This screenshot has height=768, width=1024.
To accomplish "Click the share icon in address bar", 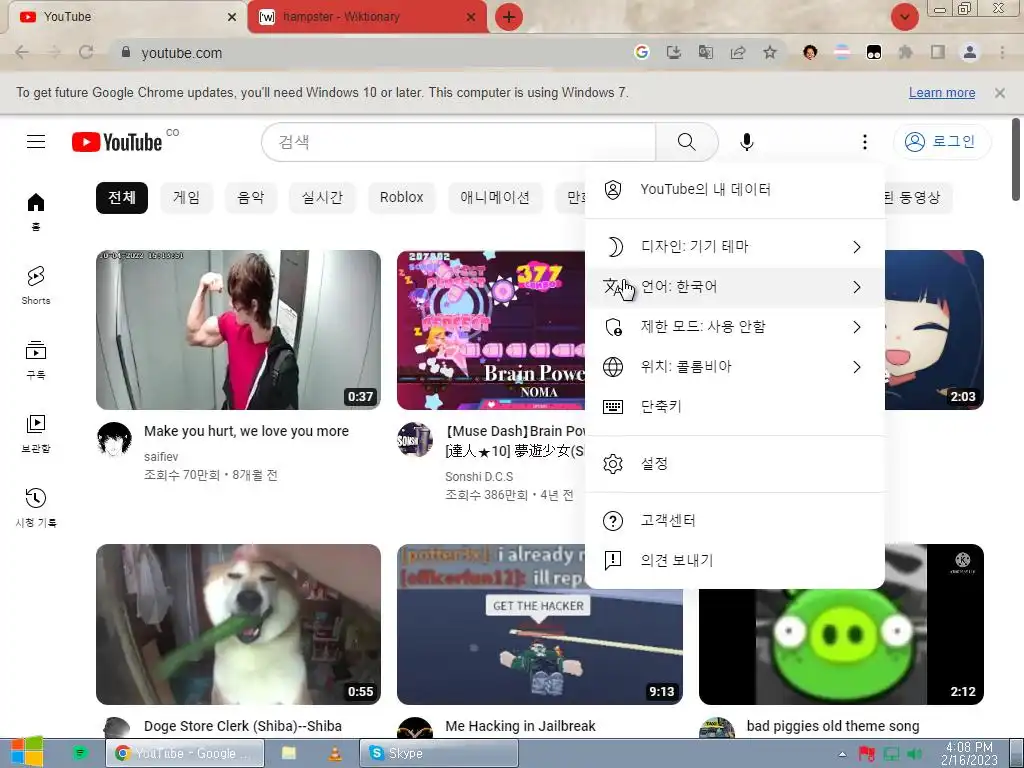I will coord(738,52).
